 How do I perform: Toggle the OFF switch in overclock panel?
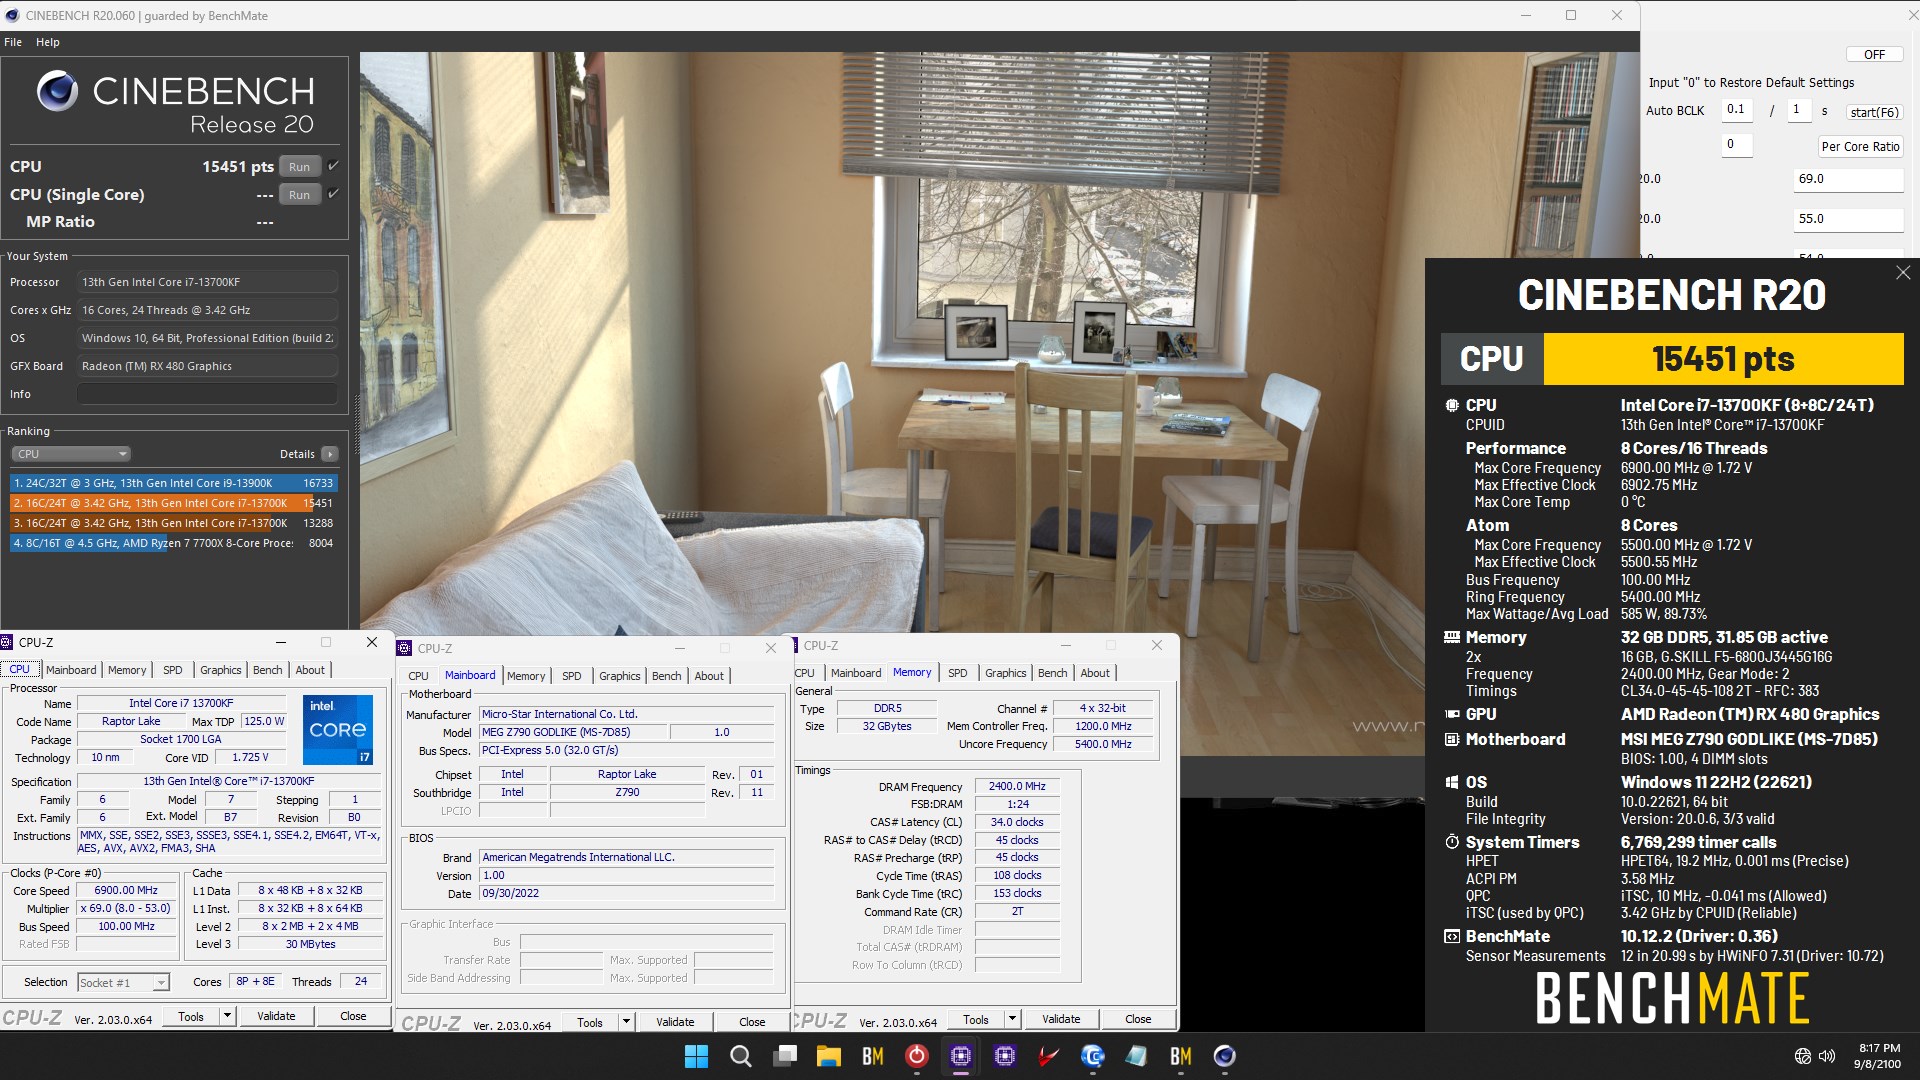tap(1874, 55)
